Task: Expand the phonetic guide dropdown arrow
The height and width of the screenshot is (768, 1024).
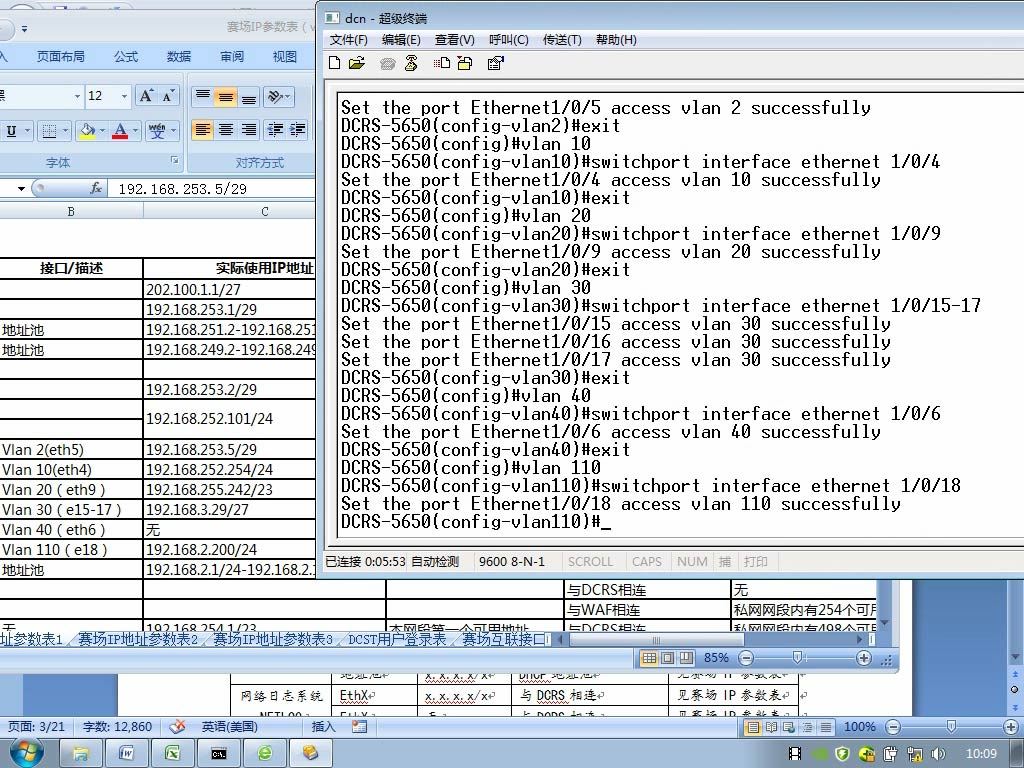Action: (x=173, y=131)
